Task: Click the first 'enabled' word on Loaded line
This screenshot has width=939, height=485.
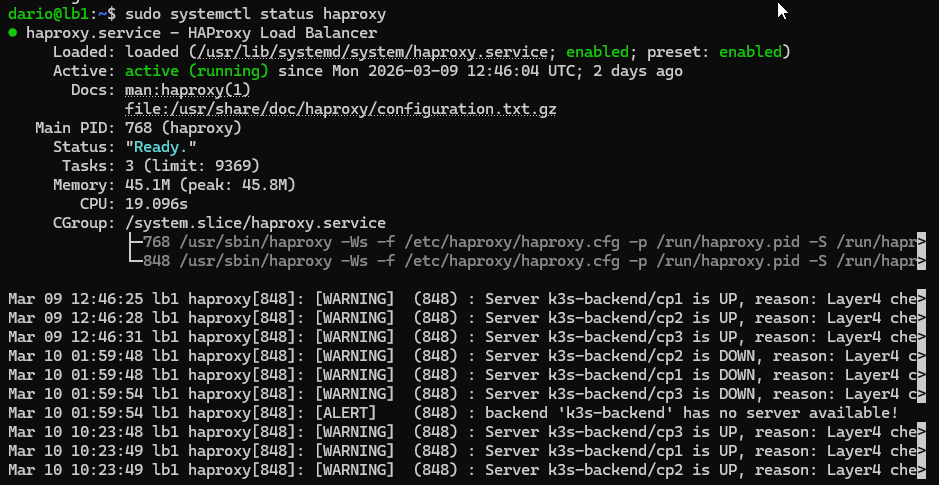Action: tap(597, 52)
